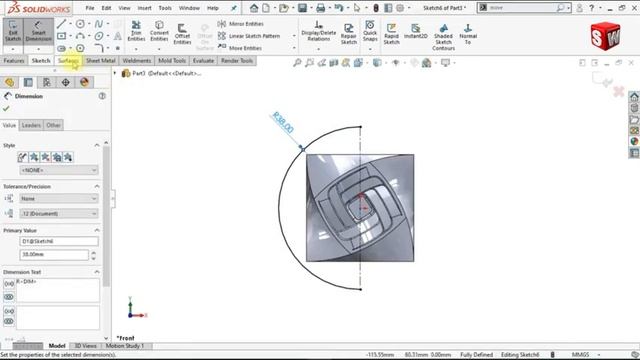Viewport: 640px width, 360px height.
Task: Click the R<DIM> dimension text box
Action: [x=58, y=290]
